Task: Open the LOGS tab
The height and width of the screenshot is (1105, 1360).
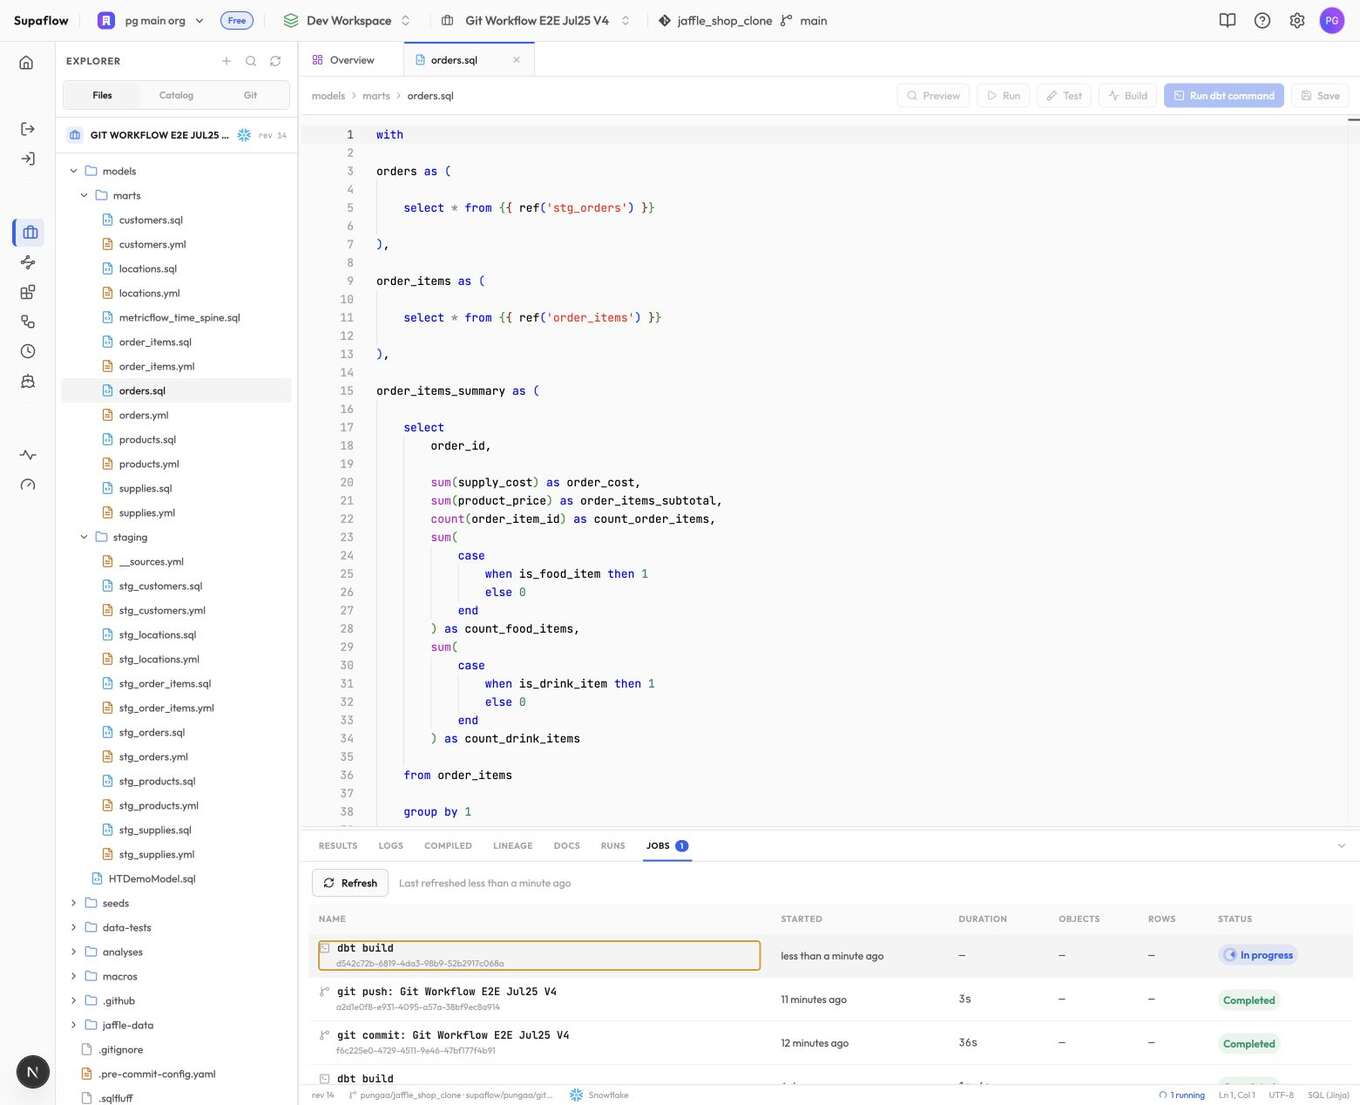Action: 391,846
